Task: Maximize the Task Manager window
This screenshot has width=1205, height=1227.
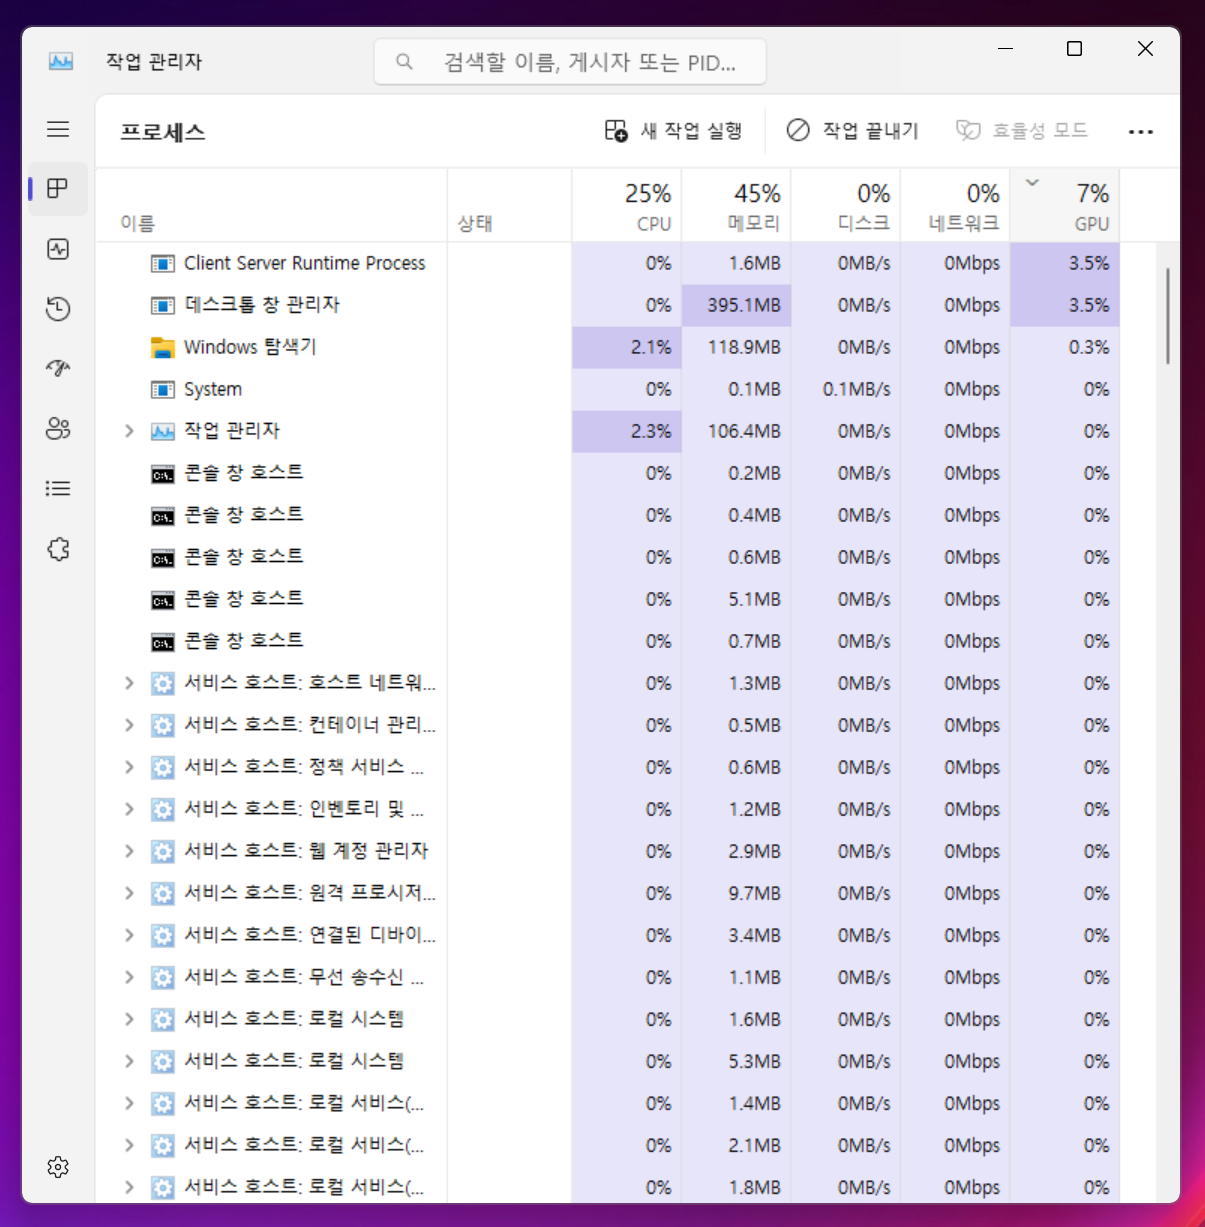Action: (x=1075, y=49)
